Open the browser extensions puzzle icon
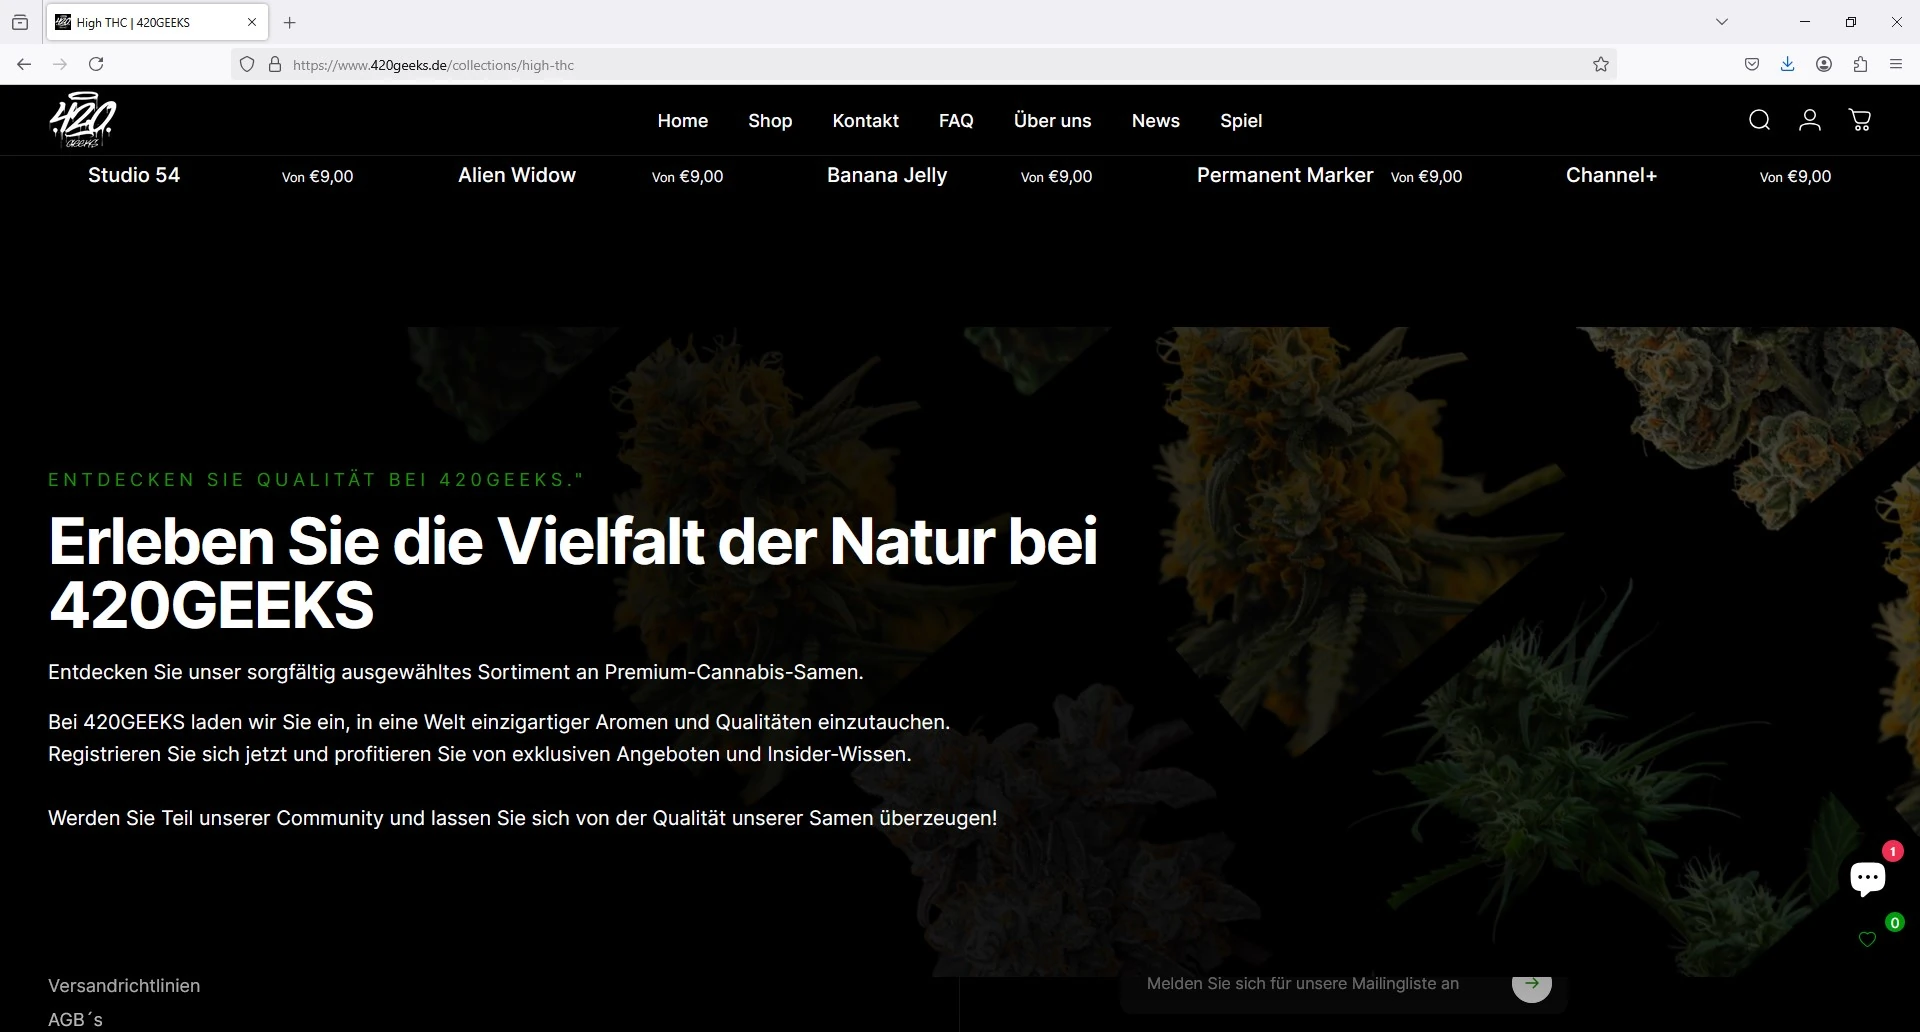The image size is (1920, 1032). (1860, 64)
